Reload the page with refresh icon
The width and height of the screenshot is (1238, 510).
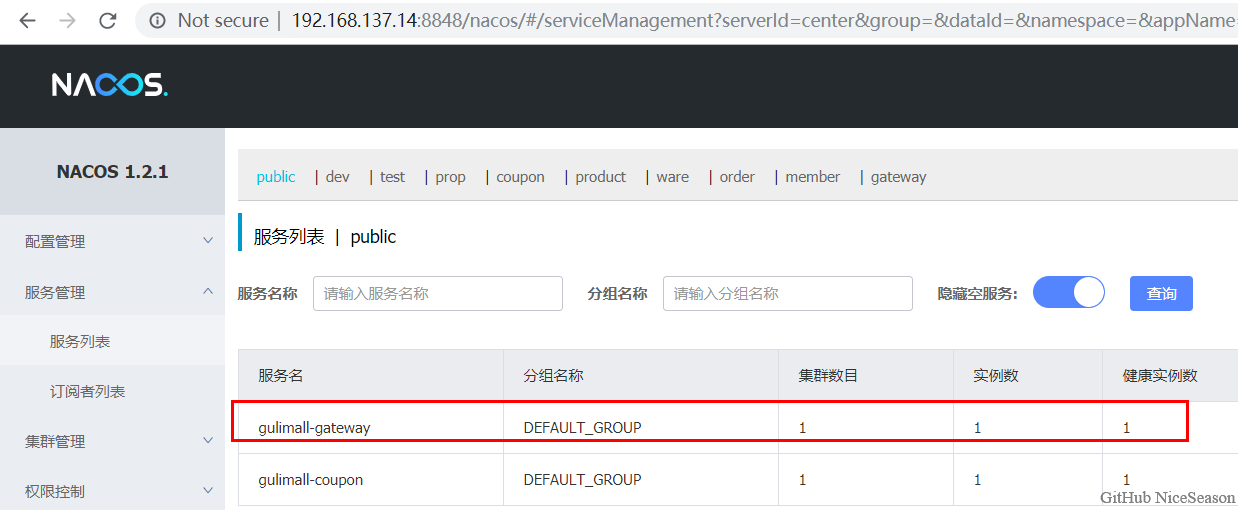point(107,20)
